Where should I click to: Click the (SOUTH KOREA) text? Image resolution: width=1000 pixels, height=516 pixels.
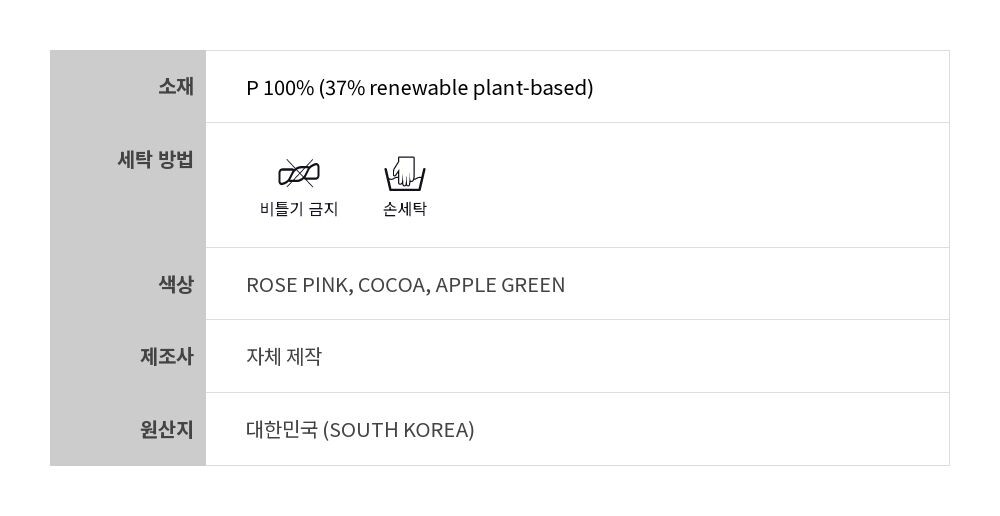[399, 430]
